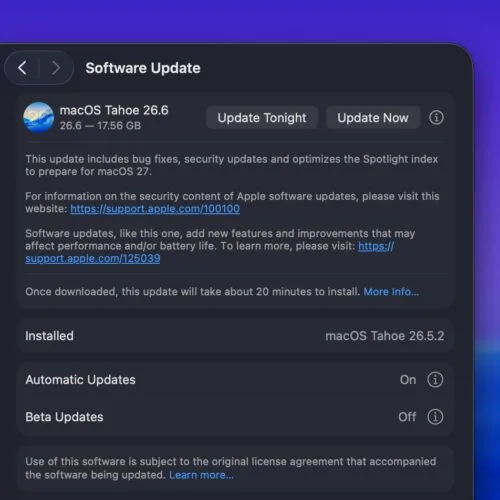This screenshot has width=500, height=500.
Task: Click the Update Now button
Action: click(373, 118)
